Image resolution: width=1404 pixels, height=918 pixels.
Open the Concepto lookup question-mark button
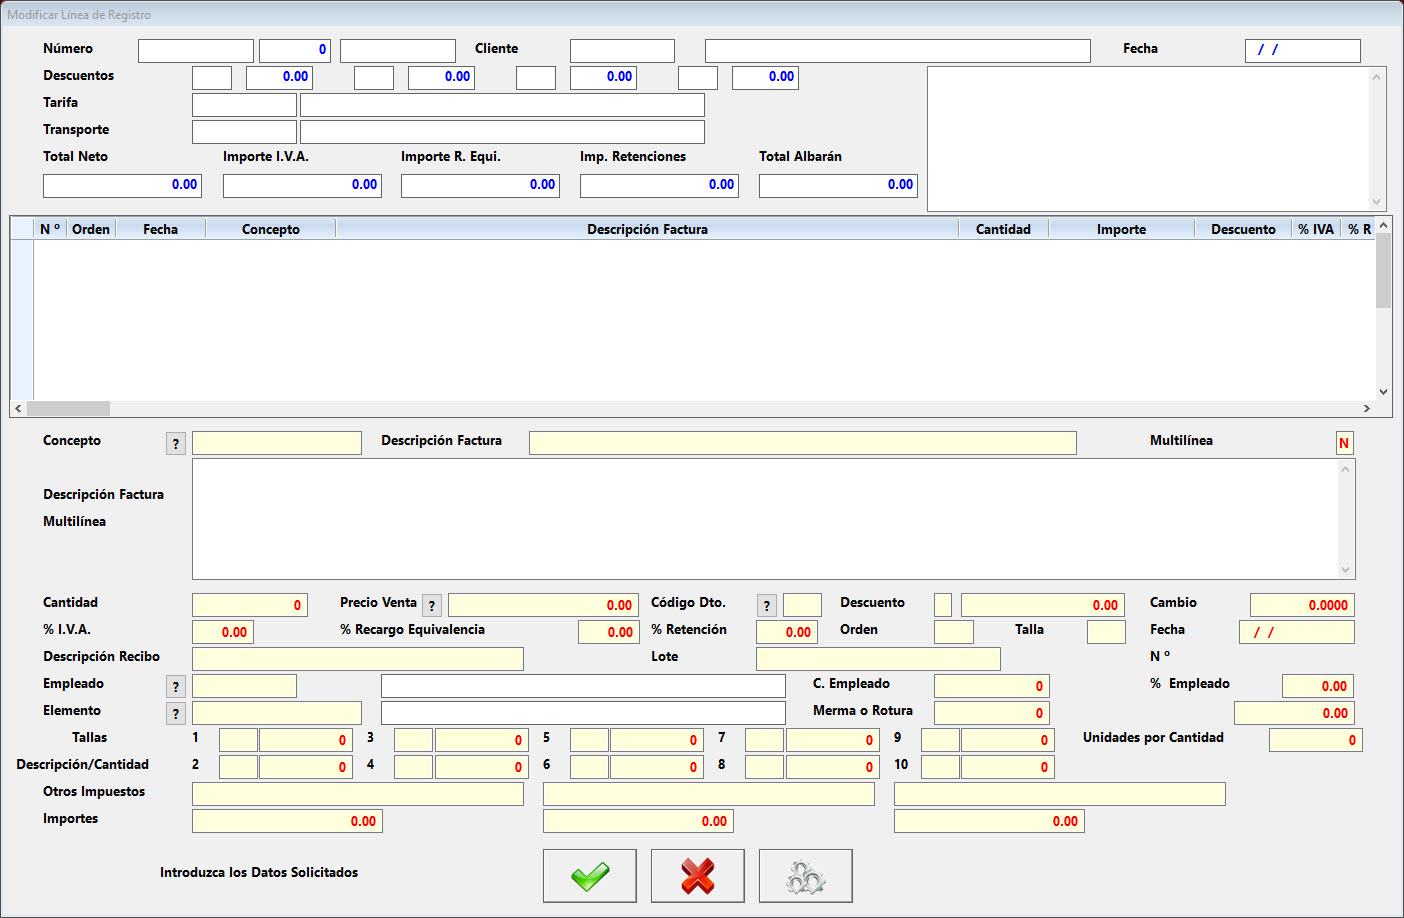pos(176,444)
